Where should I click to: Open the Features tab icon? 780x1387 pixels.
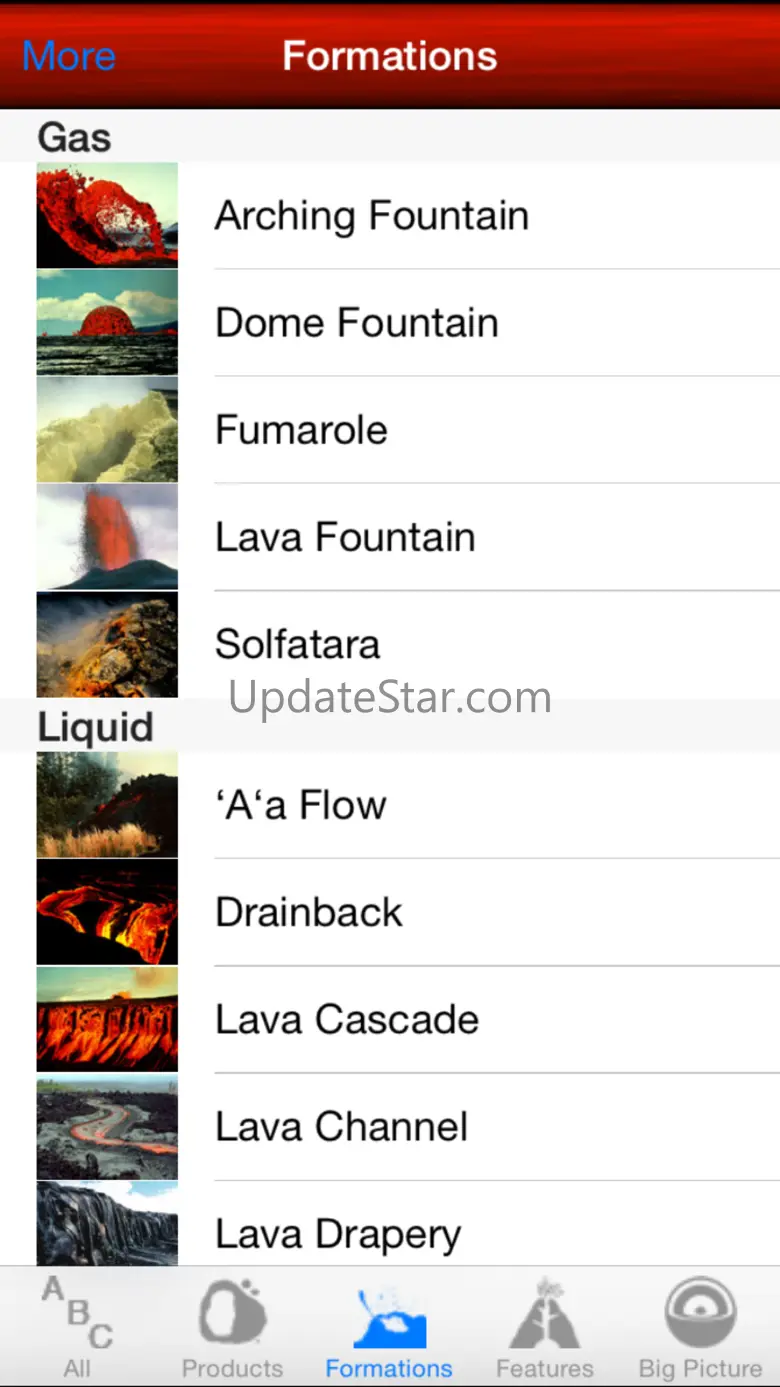coord(545,1312)
